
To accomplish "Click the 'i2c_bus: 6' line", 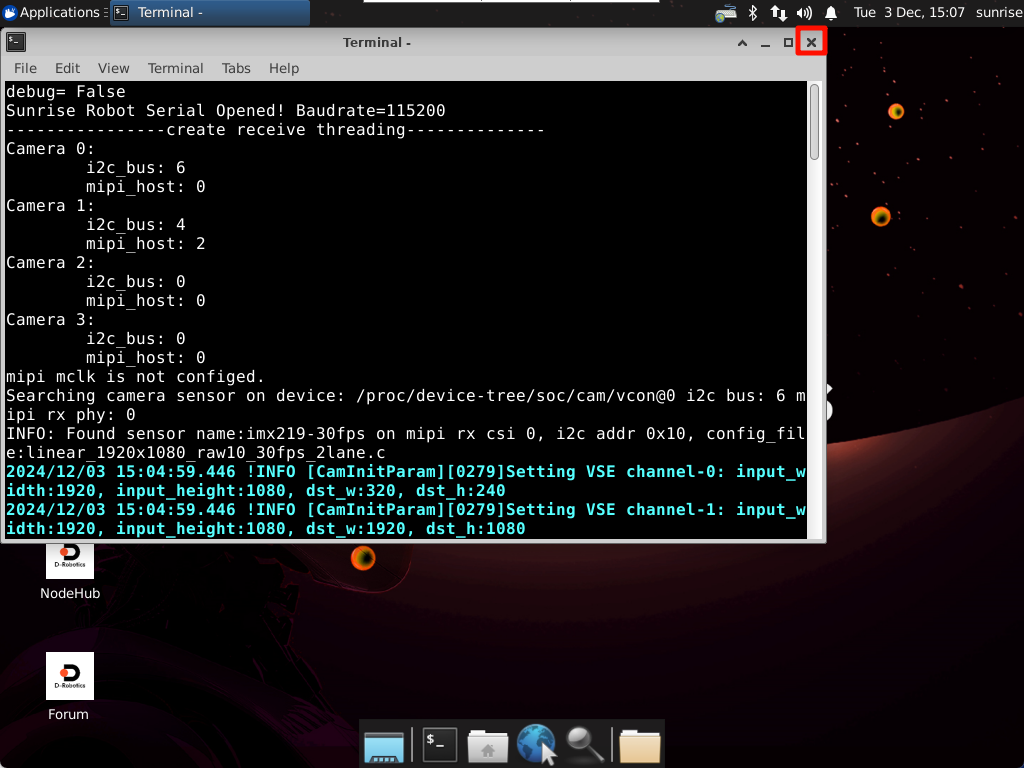I will pos(136,168).
